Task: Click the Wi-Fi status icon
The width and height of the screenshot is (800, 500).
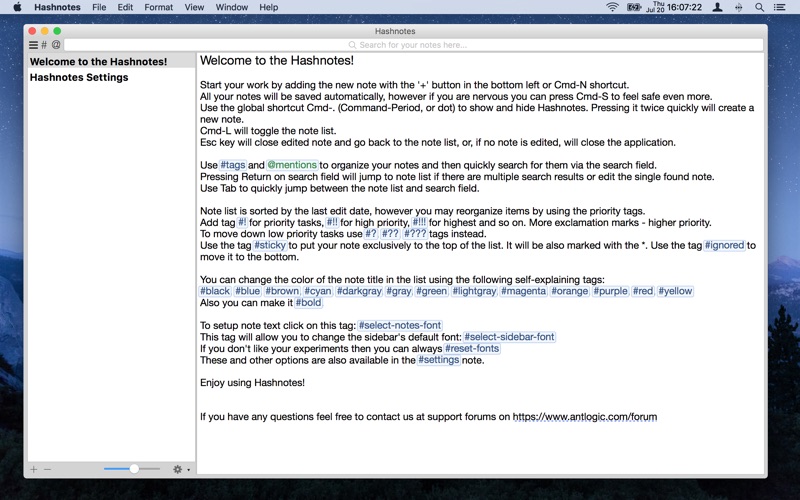Action: 612,7
